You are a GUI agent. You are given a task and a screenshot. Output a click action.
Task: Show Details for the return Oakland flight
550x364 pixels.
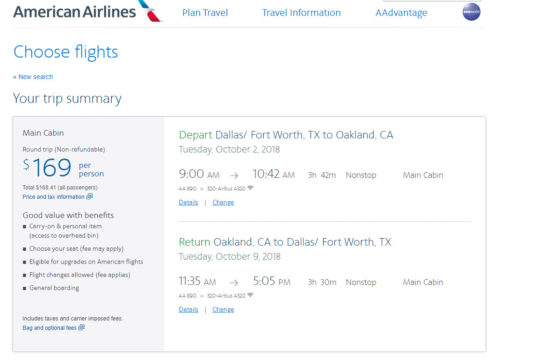tap(188, 309)
